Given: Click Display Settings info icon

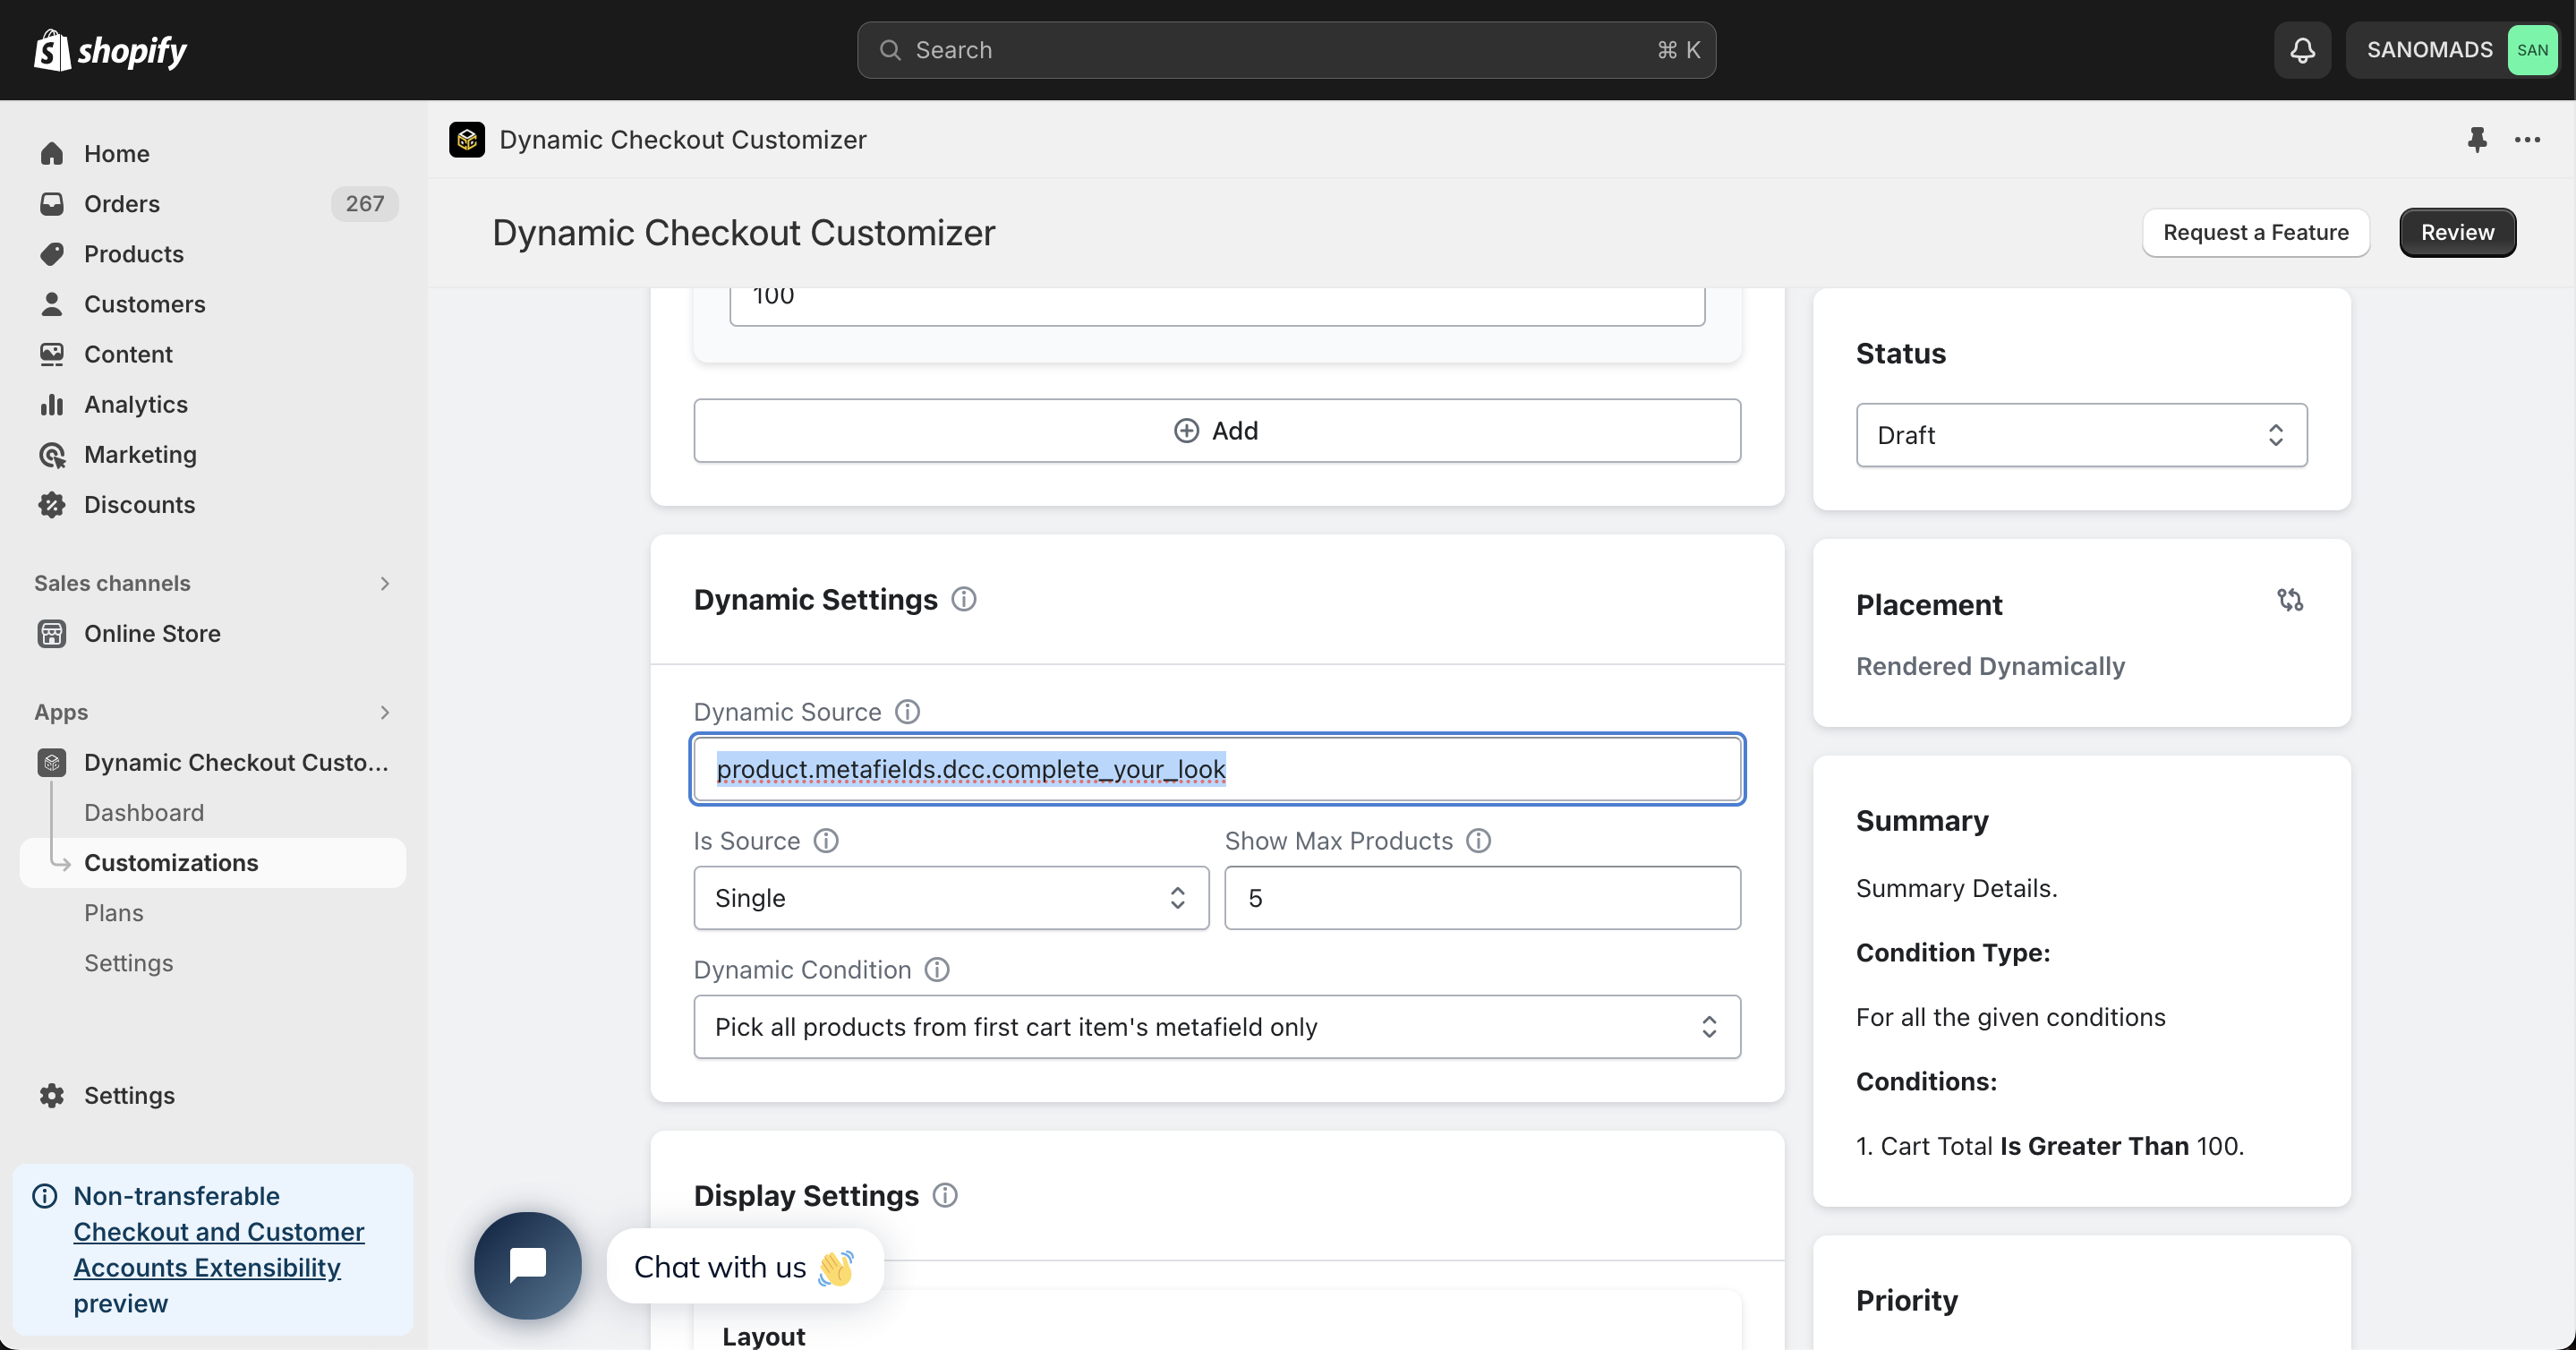Looking at the screenshot, I should pos(945,1195).
